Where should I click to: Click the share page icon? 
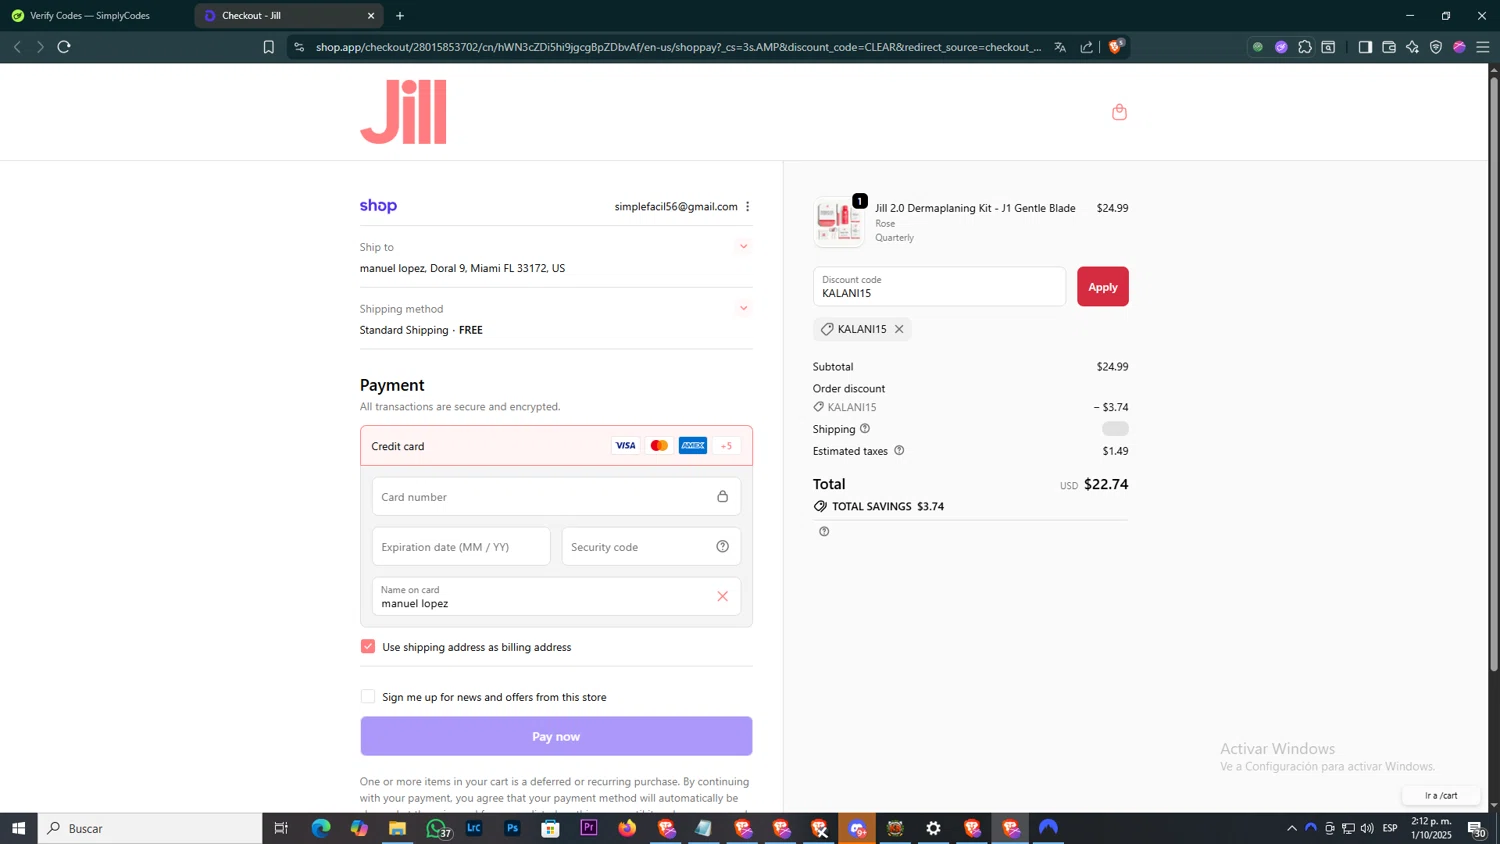(x=1087, y=47)
